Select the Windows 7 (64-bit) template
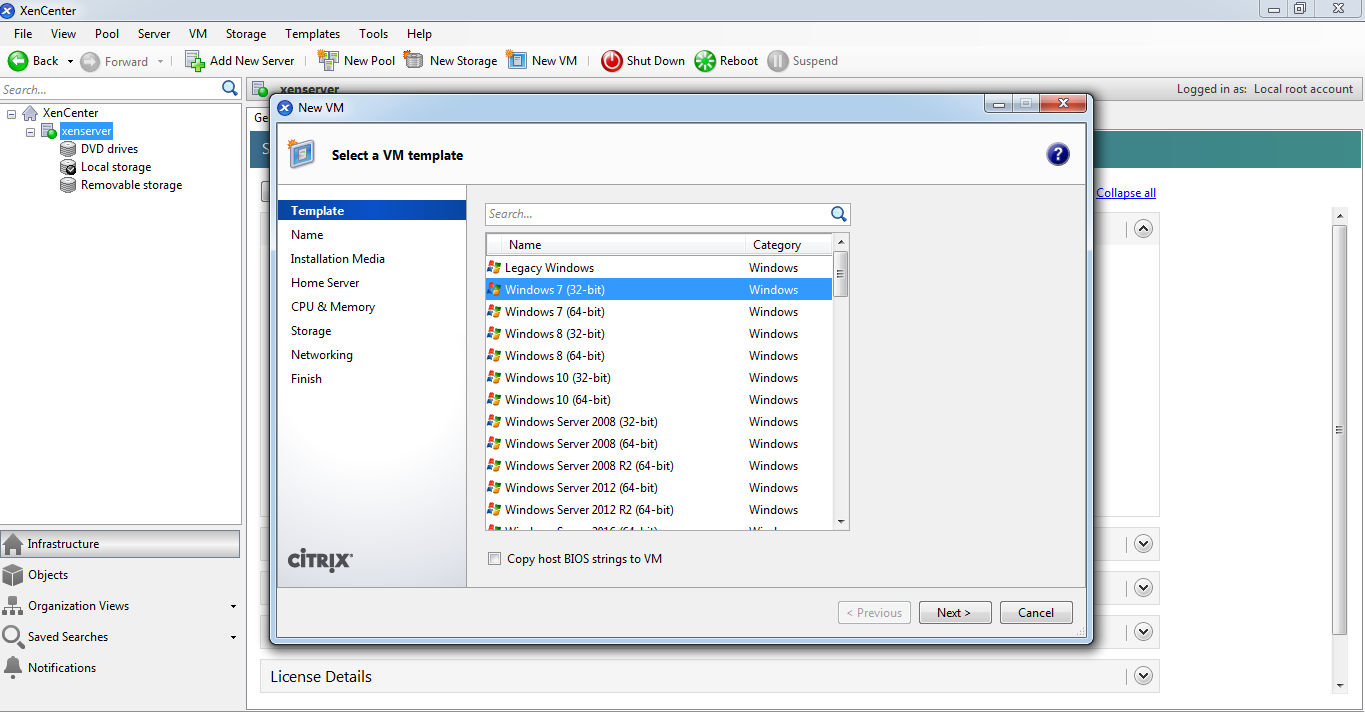The height and width of the screenshot is (712, 1365). pyautogui.click(x=659, y=312)
